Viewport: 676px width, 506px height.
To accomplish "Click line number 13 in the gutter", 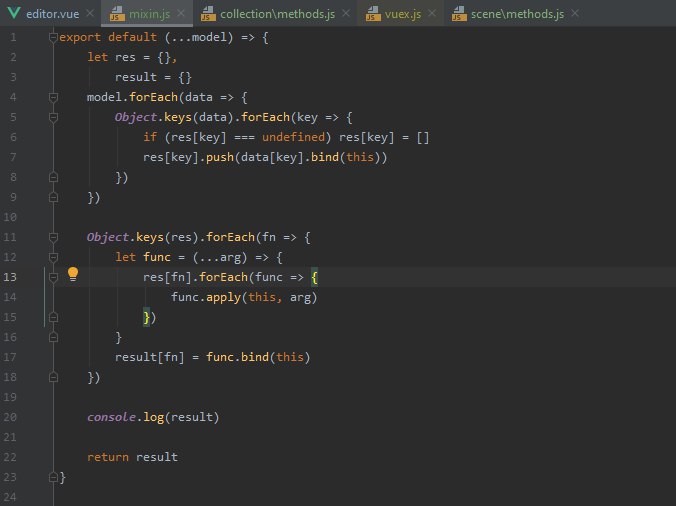I will 10,277.
